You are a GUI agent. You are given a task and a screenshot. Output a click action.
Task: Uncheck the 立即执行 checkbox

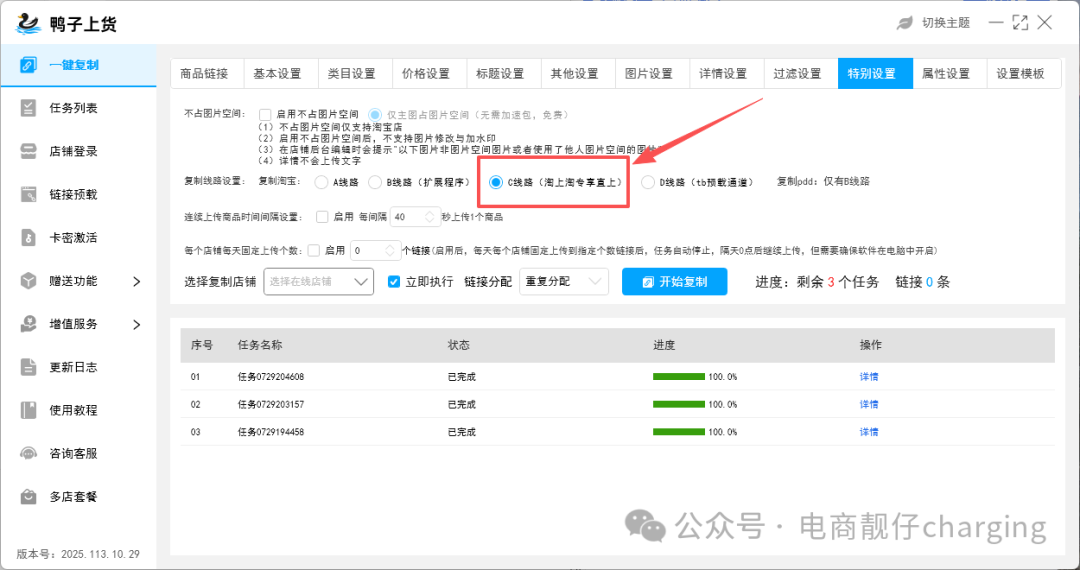click(394, 282)
